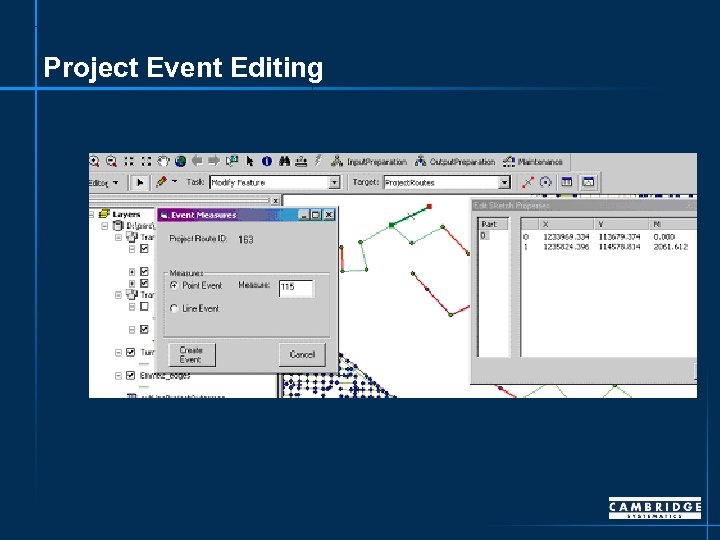Click the M value 2061.612
The height and width of the screenshot is (540, 720).
point(670,247)
